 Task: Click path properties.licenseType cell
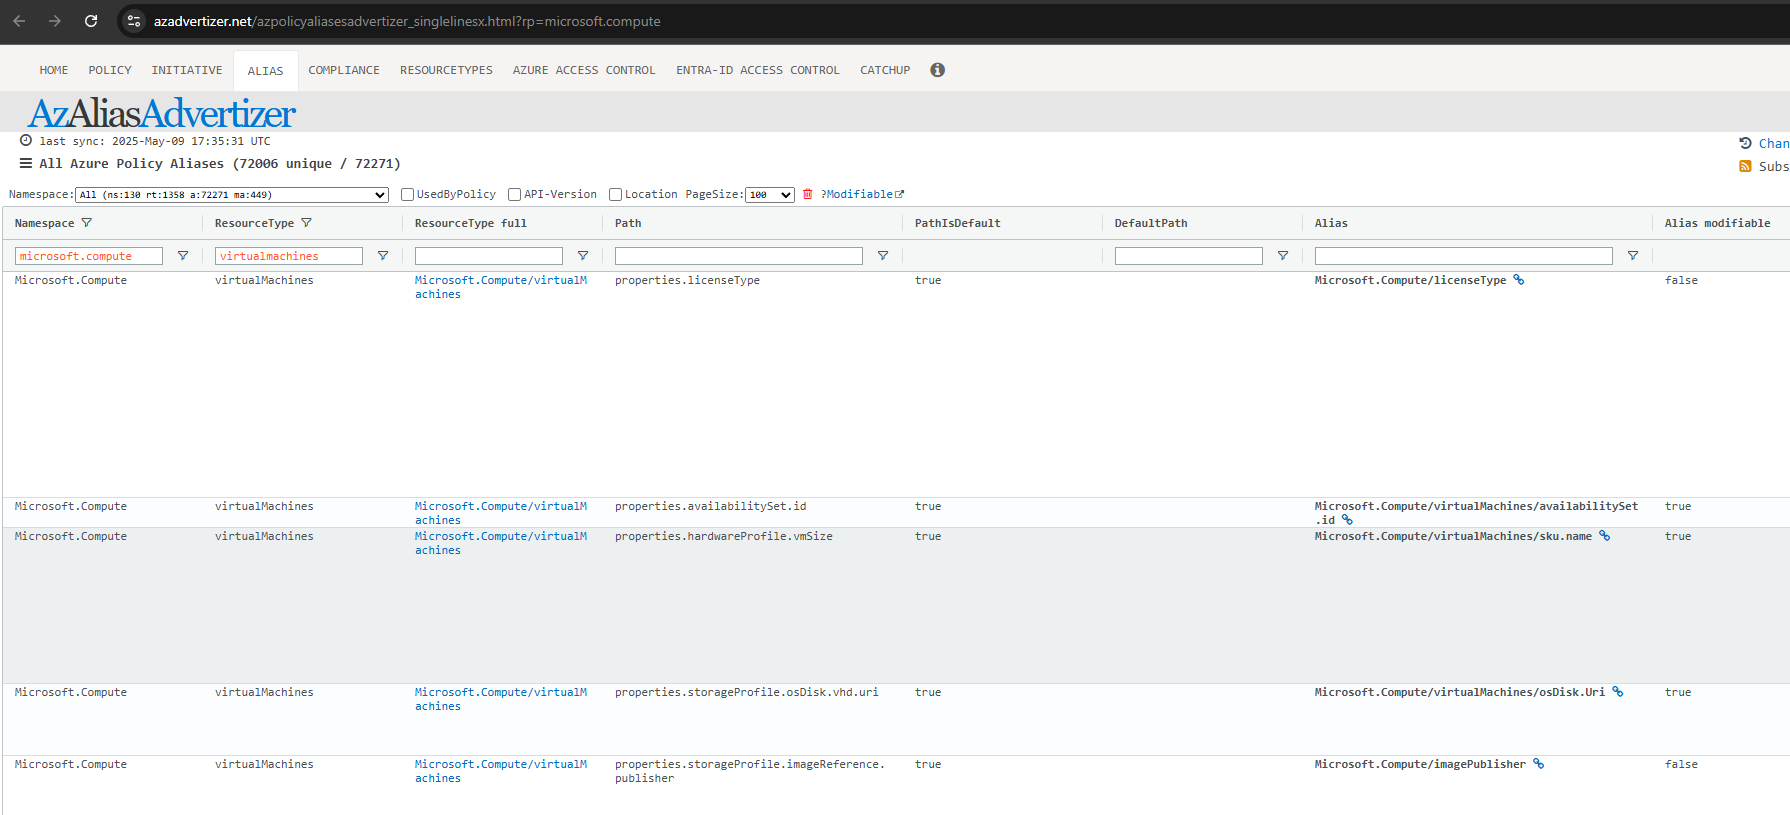[x=687, y=280]
